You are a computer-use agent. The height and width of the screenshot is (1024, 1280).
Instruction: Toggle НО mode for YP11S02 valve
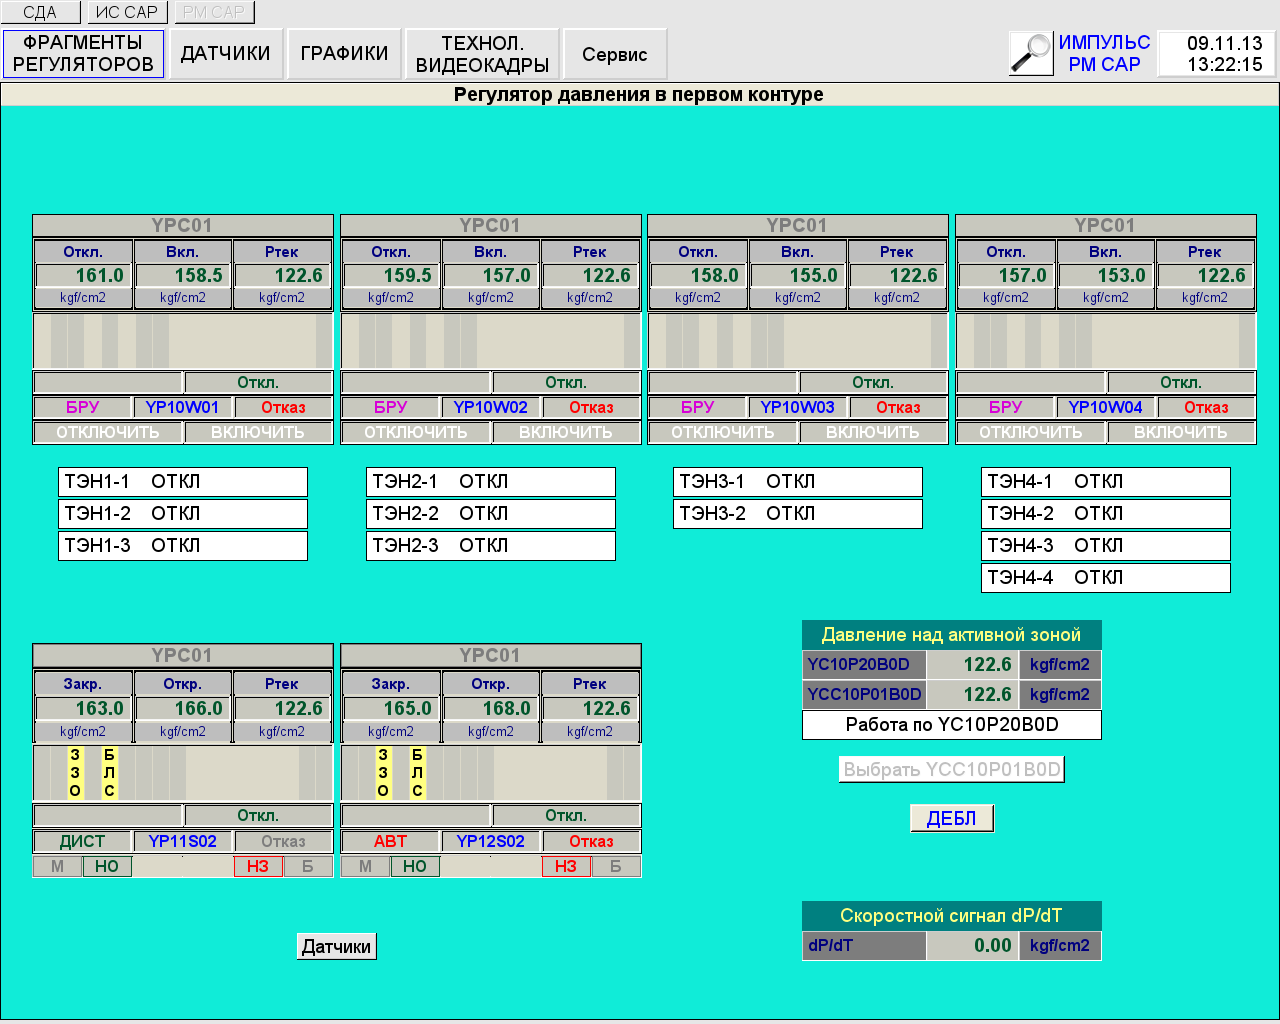pyautogui.click(x=107, y=867)
